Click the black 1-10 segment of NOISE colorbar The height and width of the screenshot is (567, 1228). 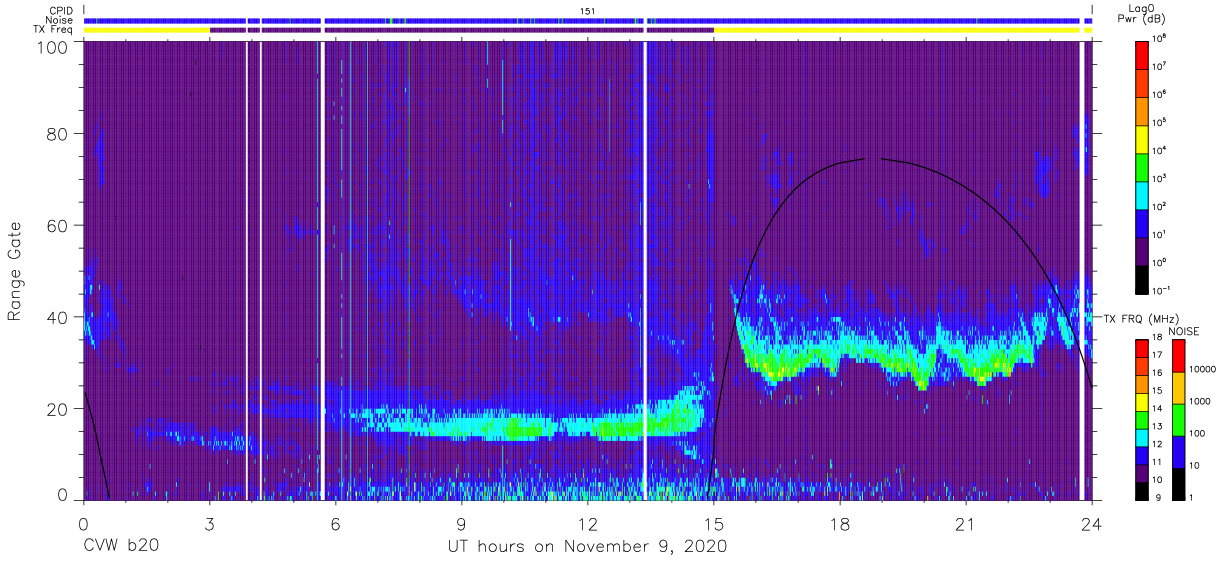click(x=1178, y=484)
